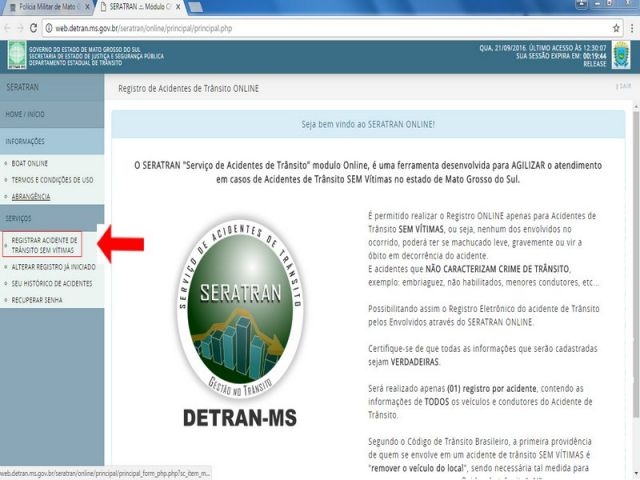Open the Chrome three-dot menu
The image size is (640, 480).
(x=632, y=28)
